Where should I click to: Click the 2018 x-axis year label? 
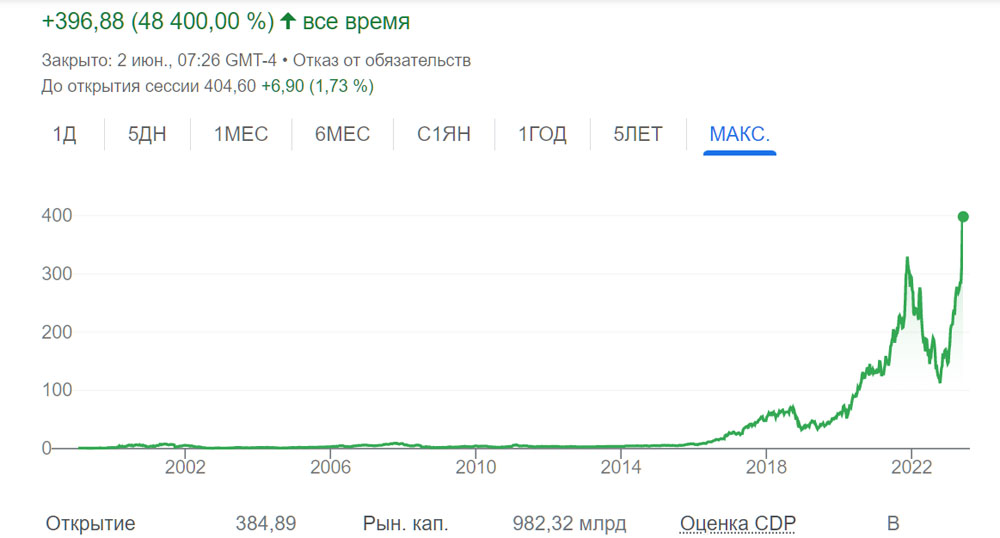766,466
